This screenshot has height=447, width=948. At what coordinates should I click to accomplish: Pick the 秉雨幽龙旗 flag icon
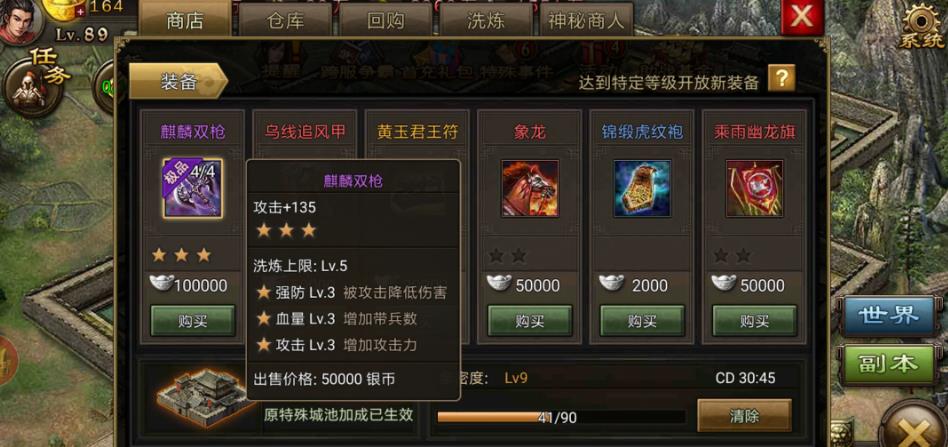coord(754,188)
